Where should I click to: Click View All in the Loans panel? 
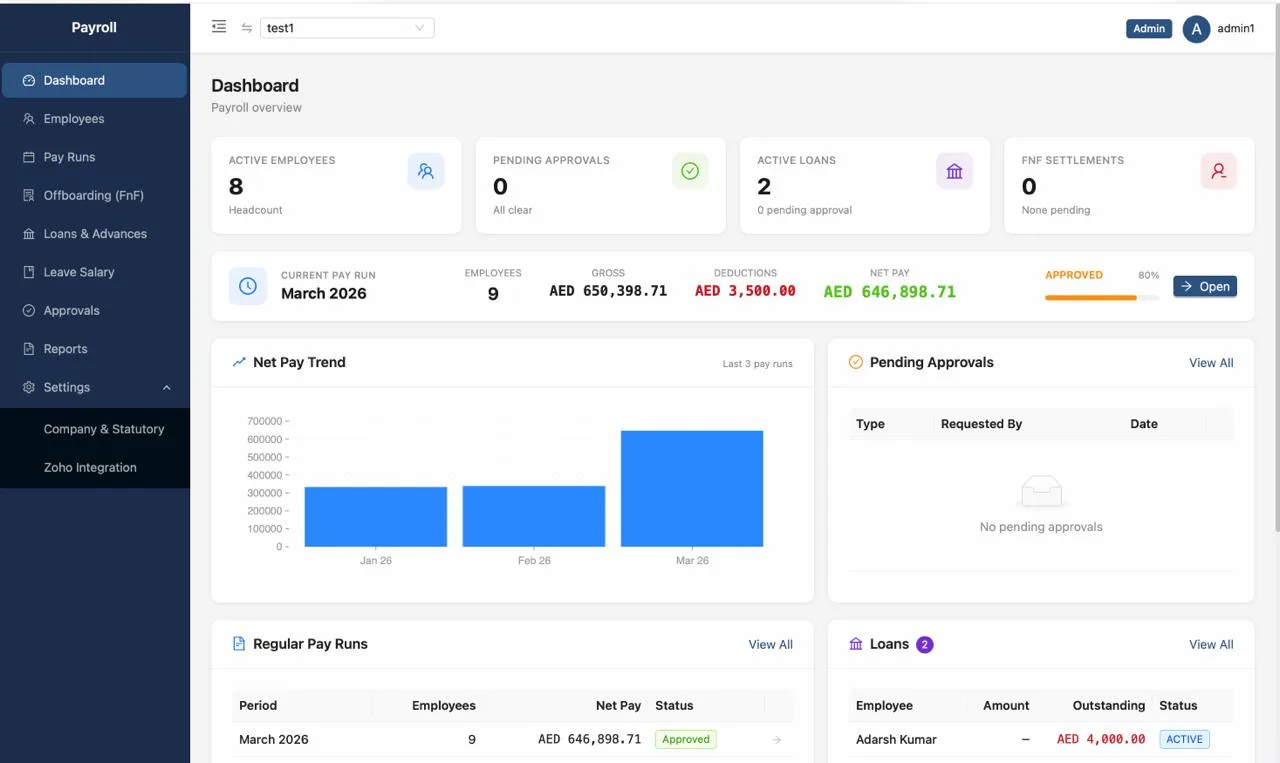1211,645
